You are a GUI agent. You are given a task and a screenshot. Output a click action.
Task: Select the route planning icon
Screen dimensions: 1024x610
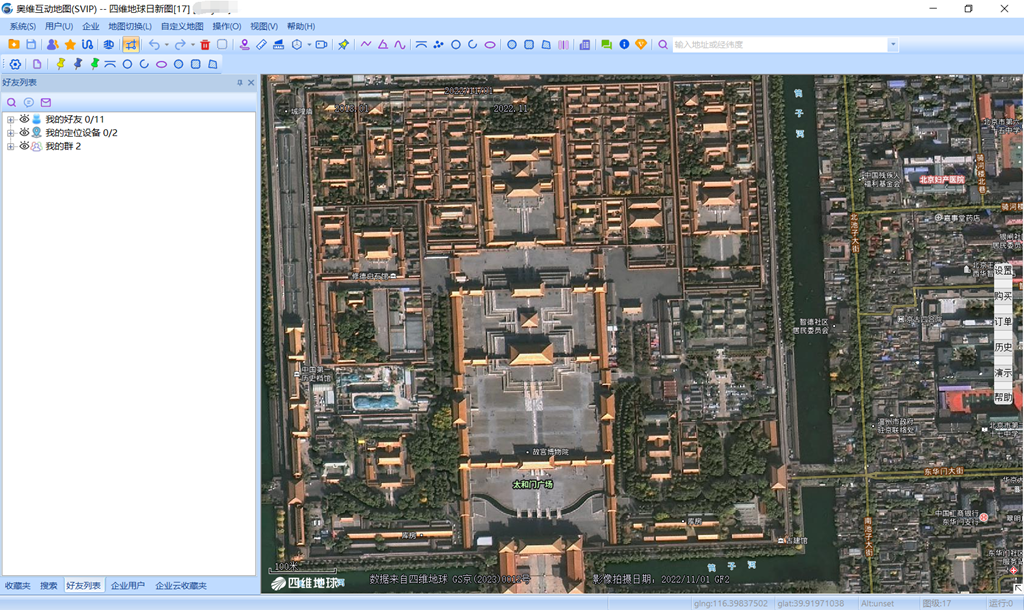87,44
